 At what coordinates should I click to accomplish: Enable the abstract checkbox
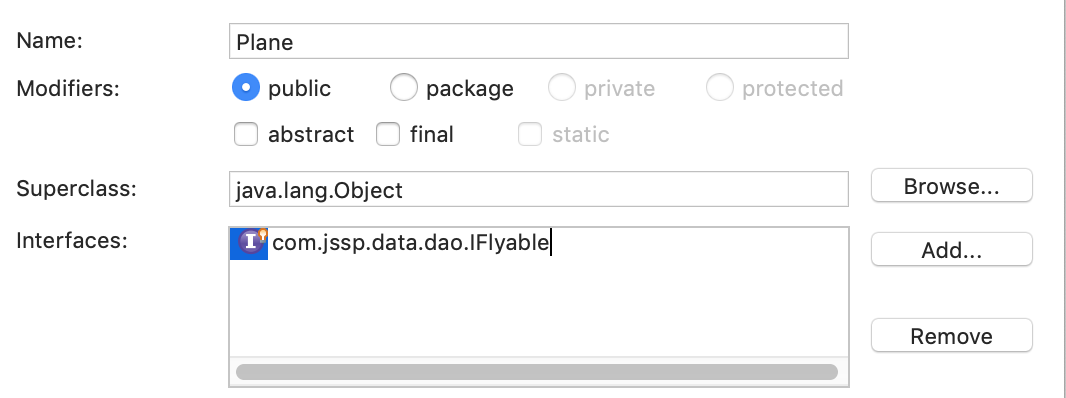(246, 134)
